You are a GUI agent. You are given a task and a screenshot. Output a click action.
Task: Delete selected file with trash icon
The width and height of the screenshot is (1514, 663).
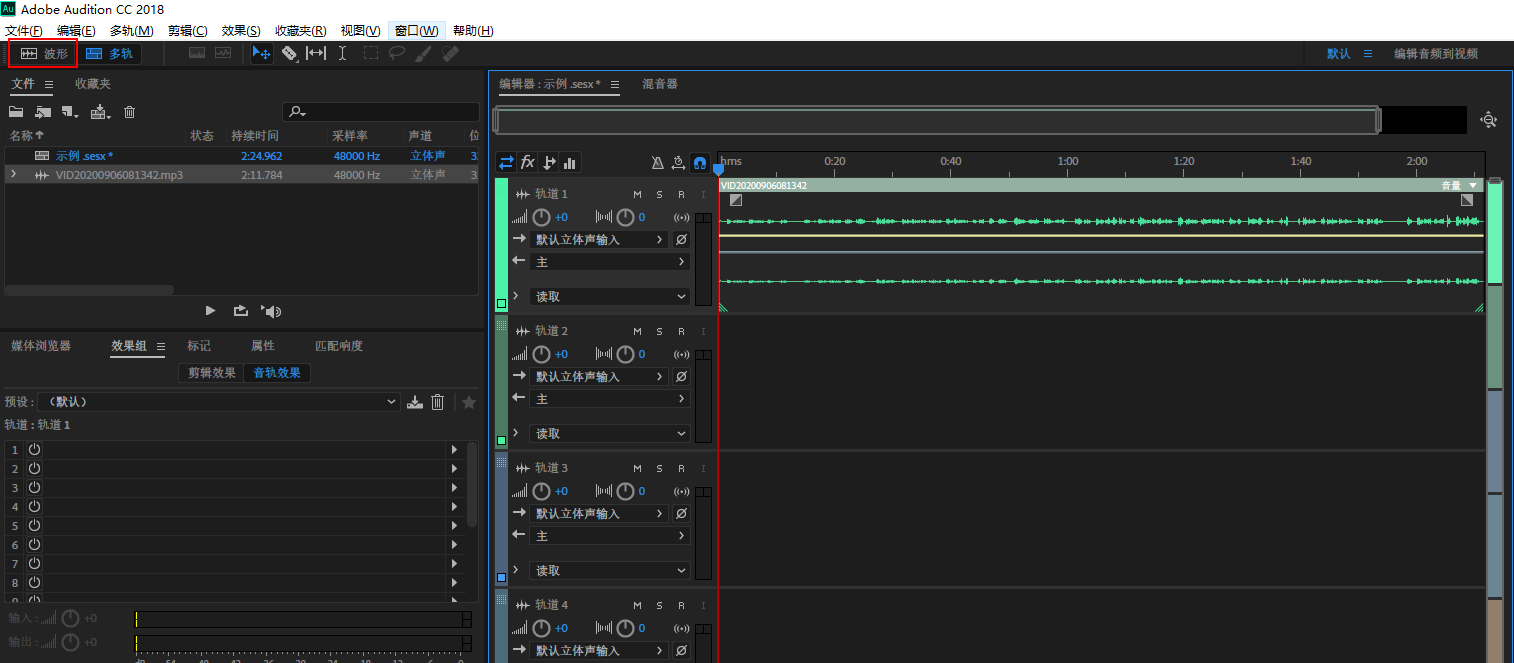[x=129, y=112]
